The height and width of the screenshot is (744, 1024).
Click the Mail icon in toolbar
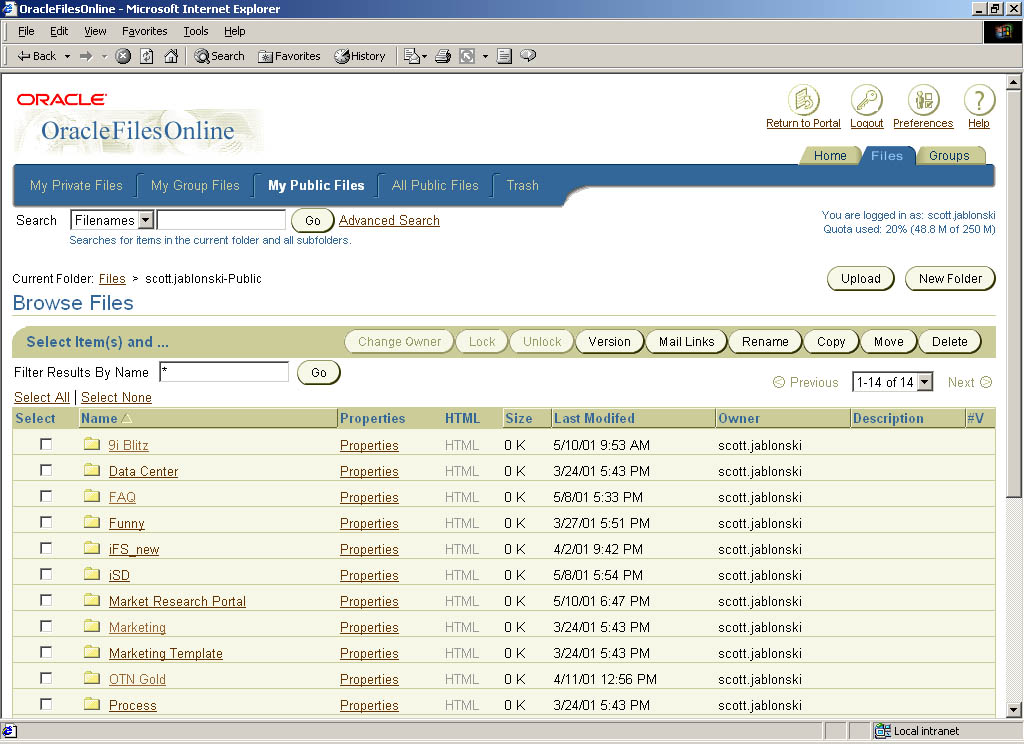click(x=411, y=56)
